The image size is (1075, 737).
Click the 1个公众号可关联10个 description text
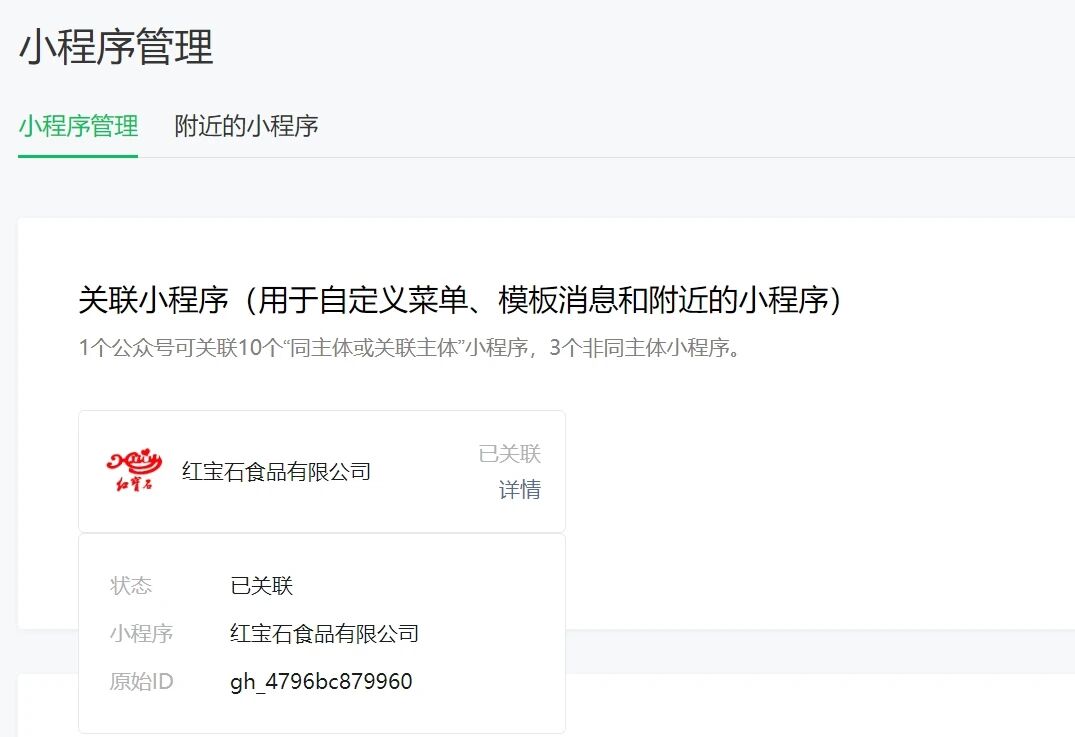tap(410, 348)
